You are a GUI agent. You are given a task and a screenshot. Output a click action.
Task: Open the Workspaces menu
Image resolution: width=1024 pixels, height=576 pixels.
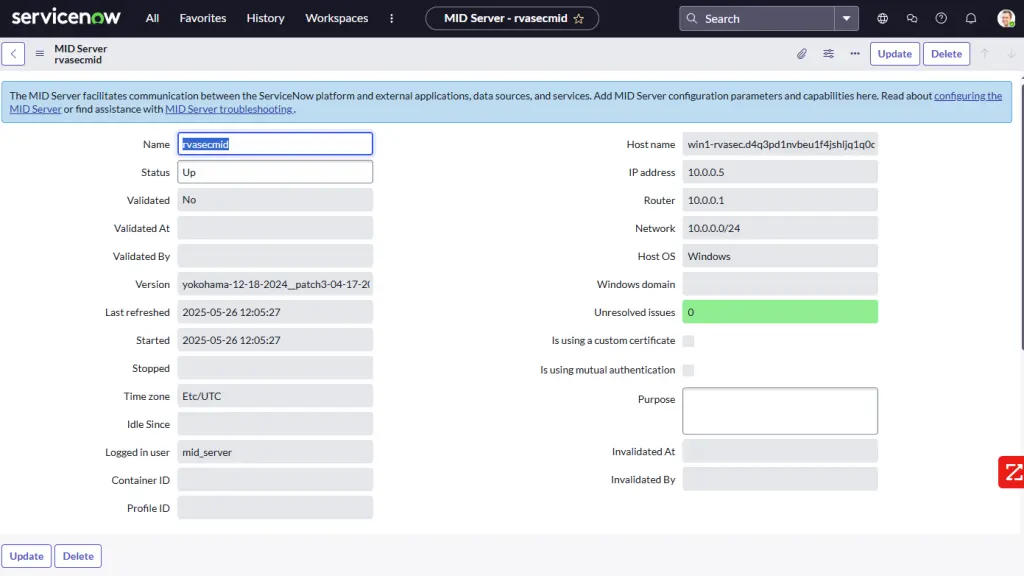point(336,18)
